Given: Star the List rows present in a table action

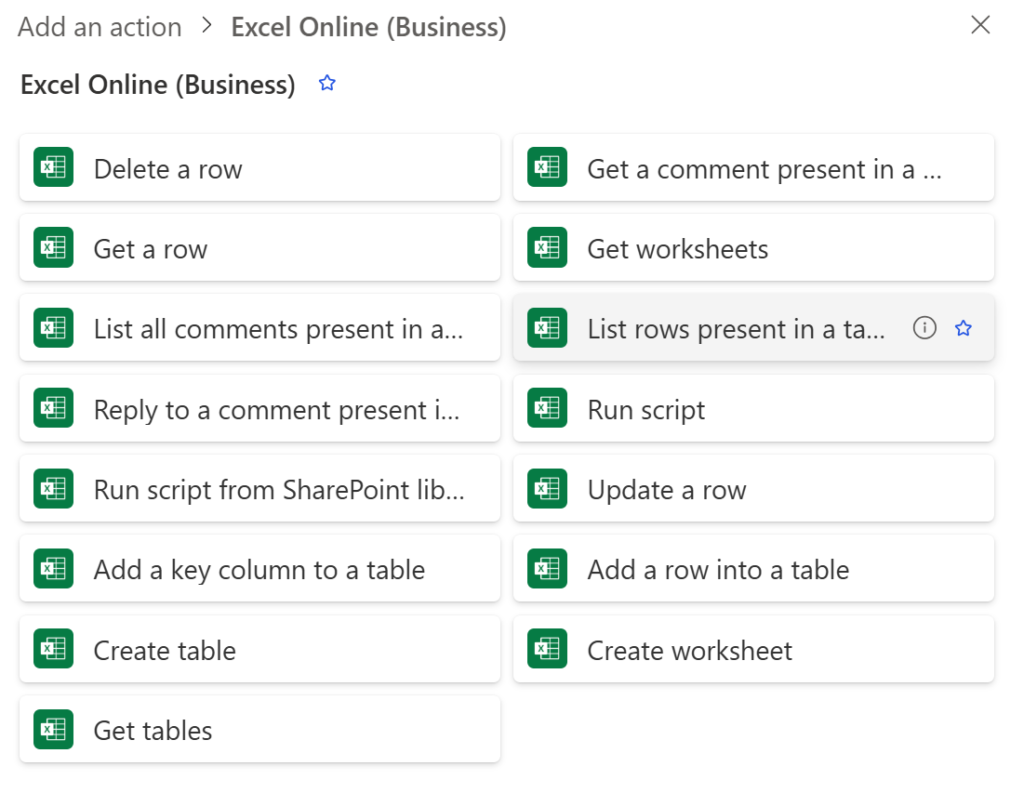Looking at the screenshot, I should (963, 328).
